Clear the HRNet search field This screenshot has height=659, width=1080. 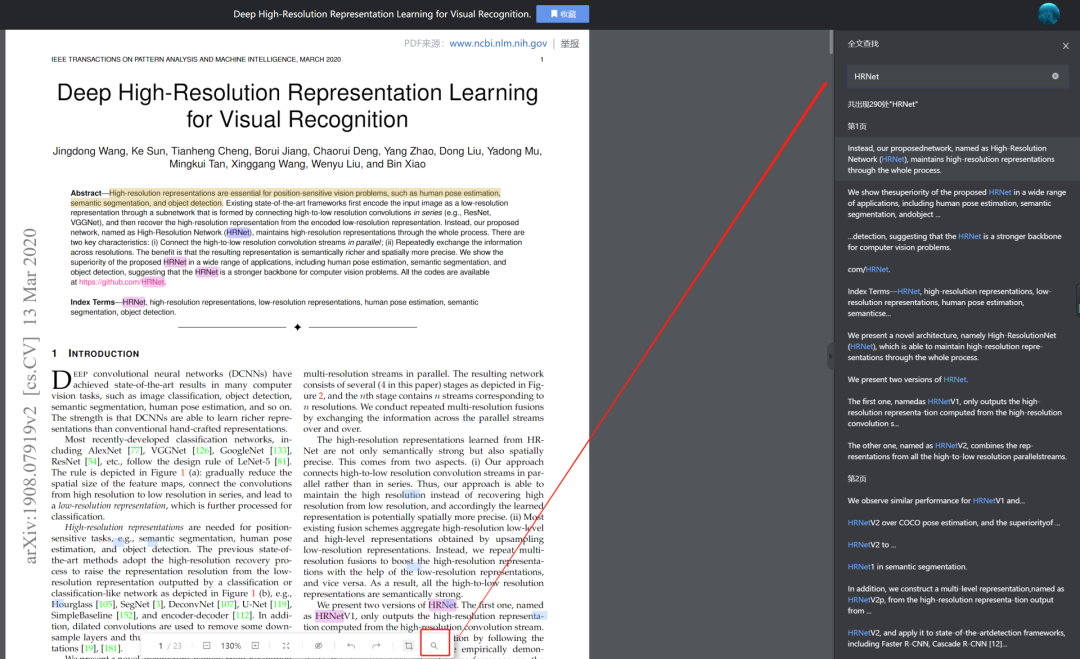tap(1055, 76)
